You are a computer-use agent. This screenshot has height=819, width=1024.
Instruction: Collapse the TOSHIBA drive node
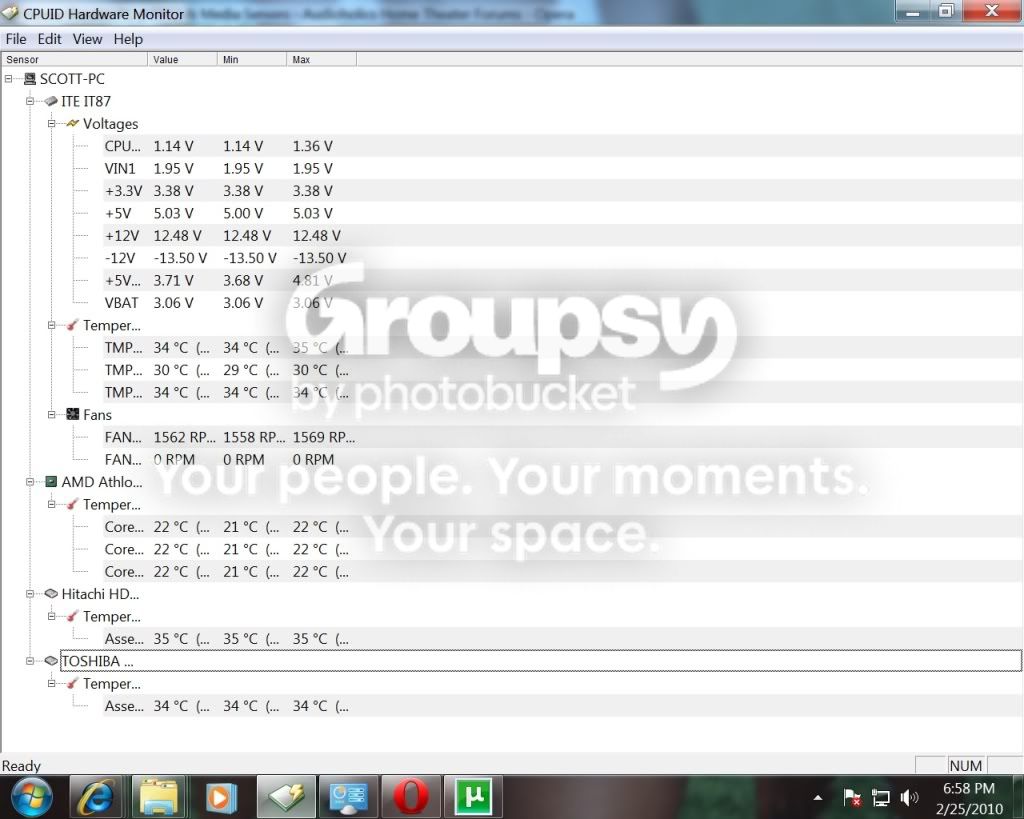pos(30,661)
